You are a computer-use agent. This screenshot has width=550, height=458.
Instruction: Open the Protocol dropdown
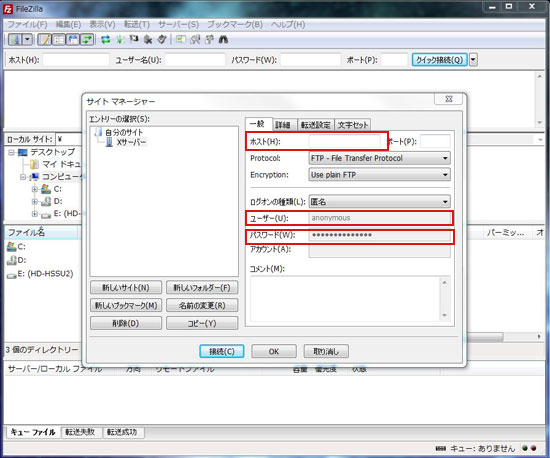(379, 158)
